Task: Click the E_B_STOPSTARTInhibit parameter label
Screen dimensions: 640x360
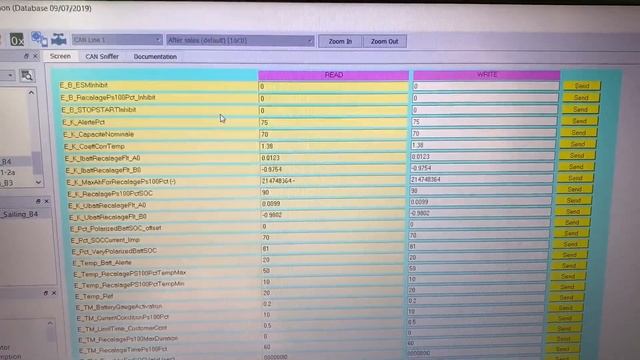Action: [x=99, y=110]
